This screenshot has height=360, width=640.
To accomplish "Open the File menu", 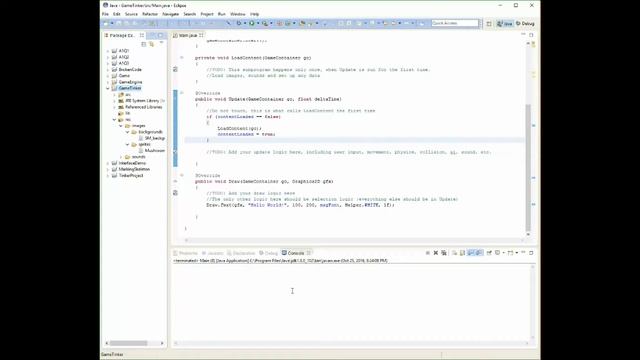I will pyautogui.click(x=105, y=14).
